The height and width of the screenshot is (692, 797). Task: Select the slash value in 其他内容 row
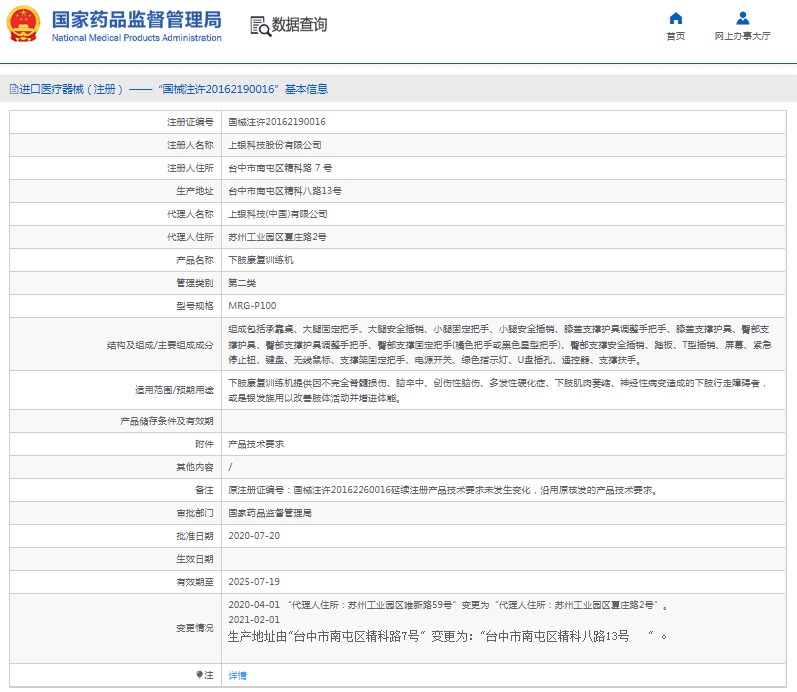(x=230, y=467)
